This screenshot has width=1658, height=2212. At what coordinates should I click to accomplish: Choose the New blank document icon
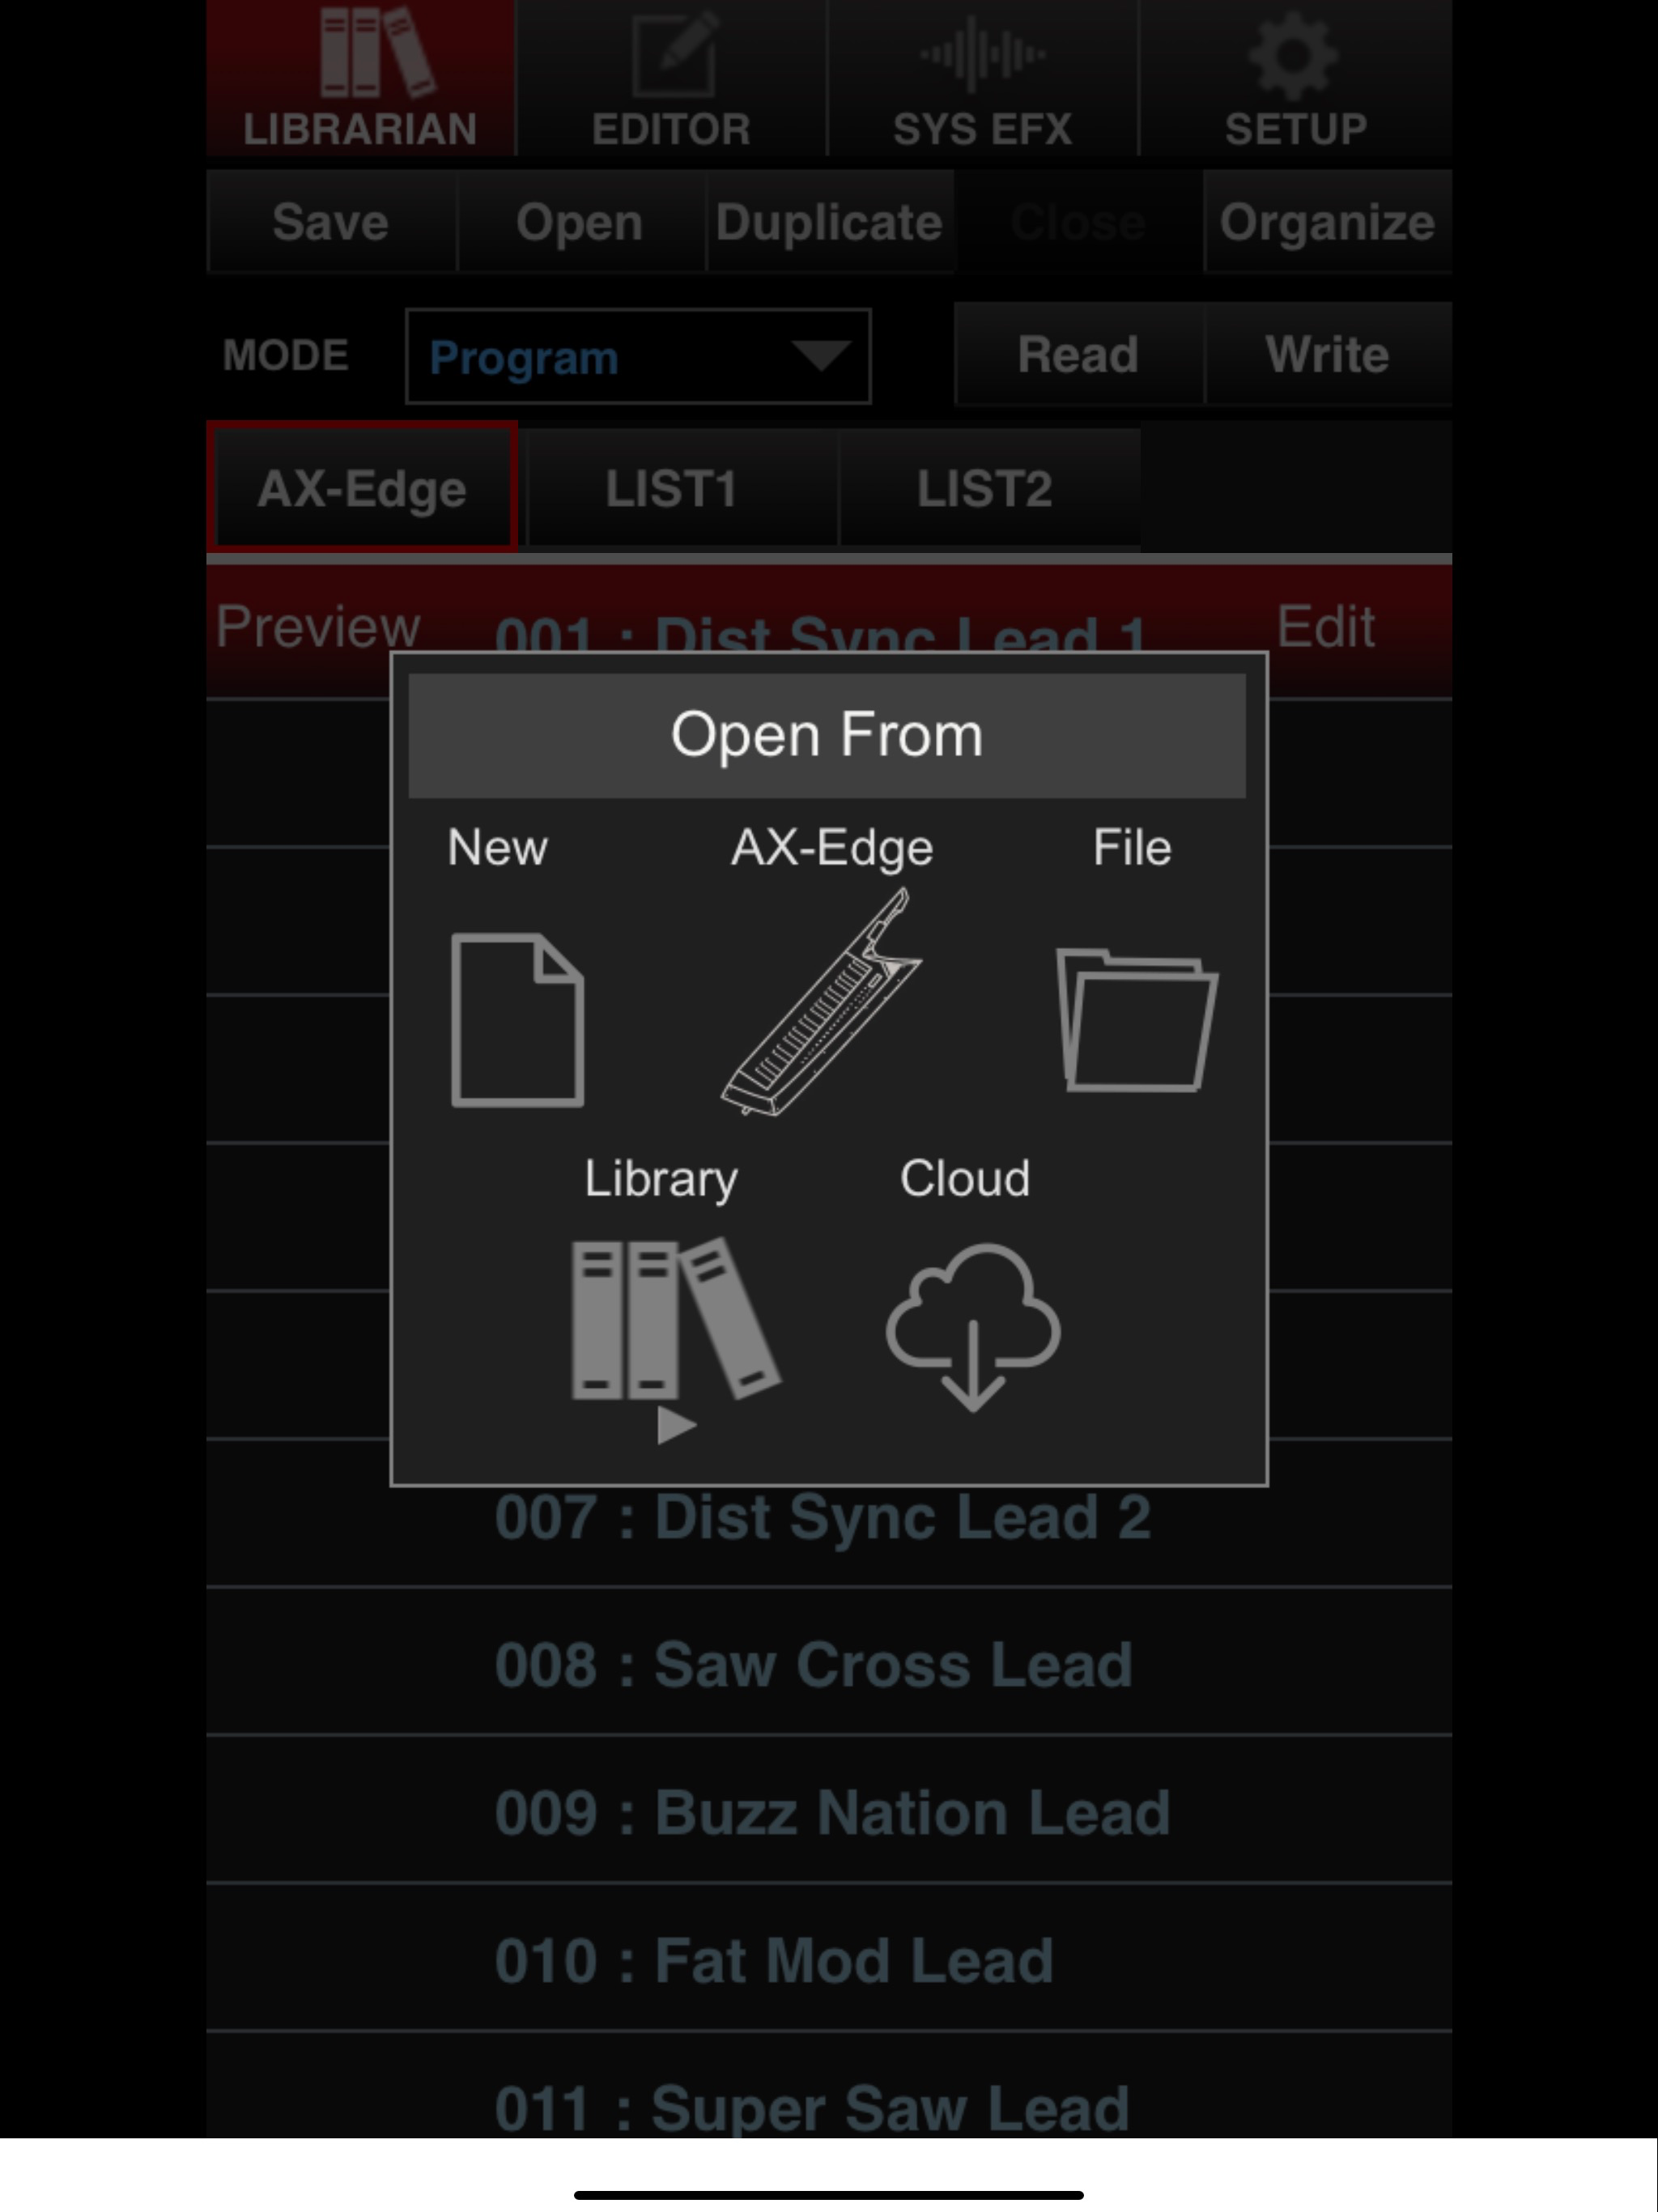[x=517, y=1019]
